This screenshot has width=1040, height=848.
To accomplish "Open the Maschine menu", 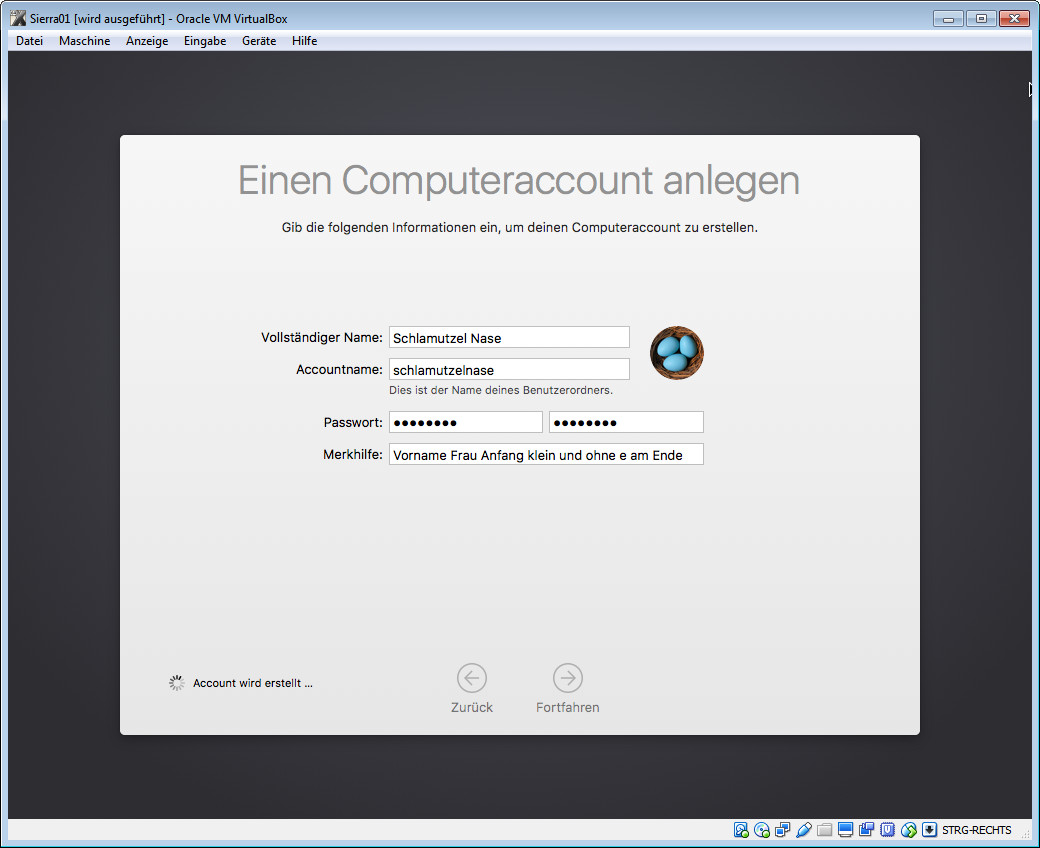I will pyautogui.click(x=84, y=41).
